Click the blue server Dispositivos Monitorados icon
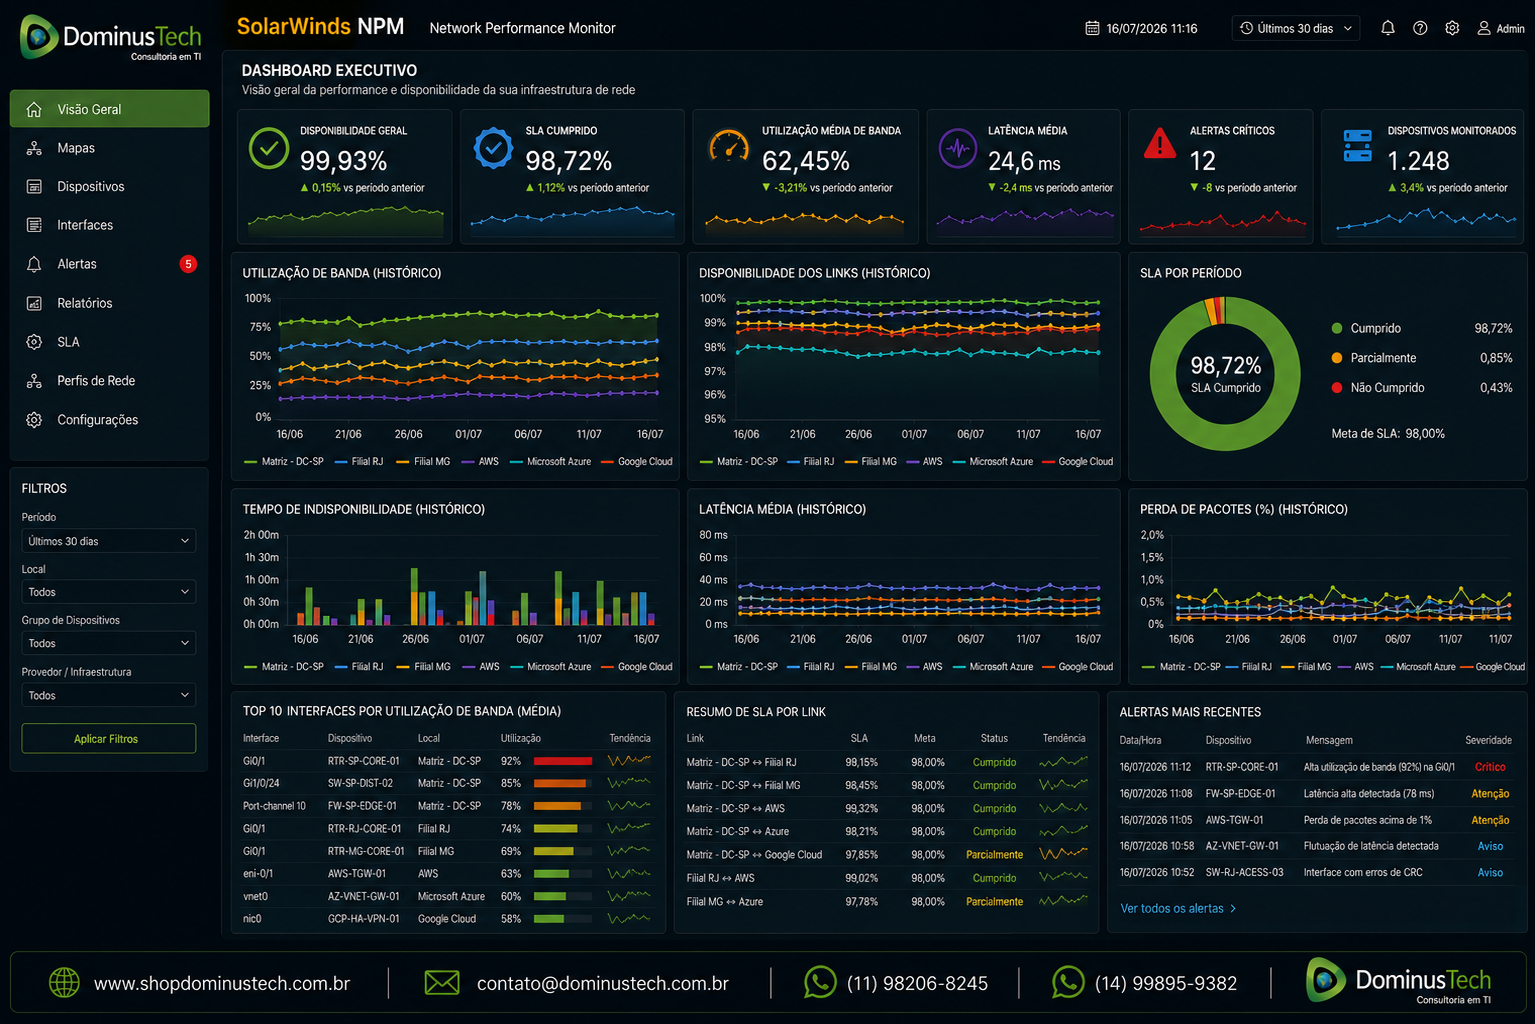Image resolution: width=1535 pixels, height=1024 pixels. (x=1357, y=146)
